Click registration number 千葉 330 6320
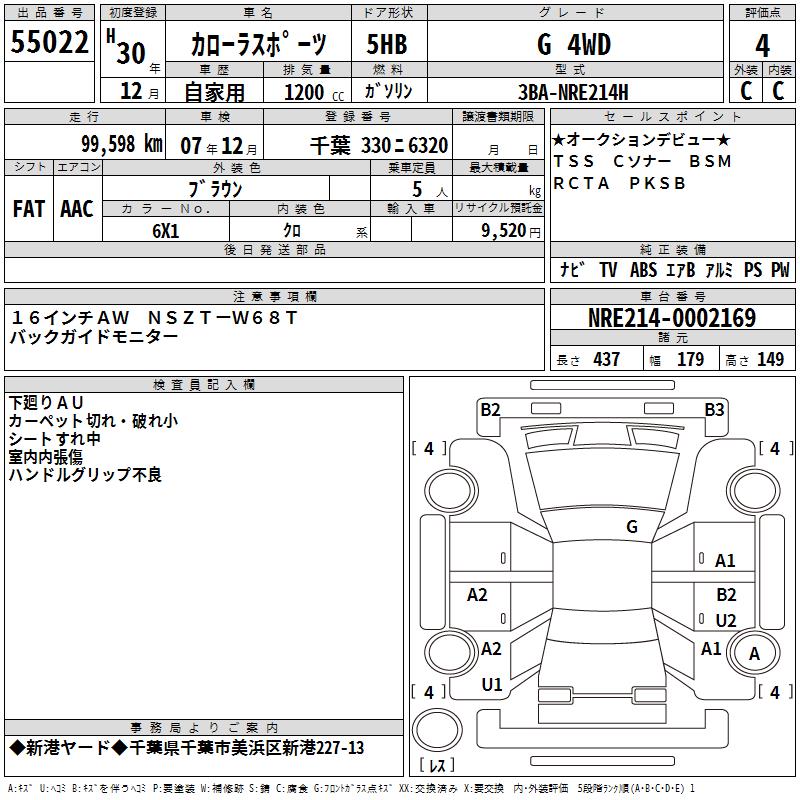800x800 pixels. pyautogui.click(x=379, y=145)
